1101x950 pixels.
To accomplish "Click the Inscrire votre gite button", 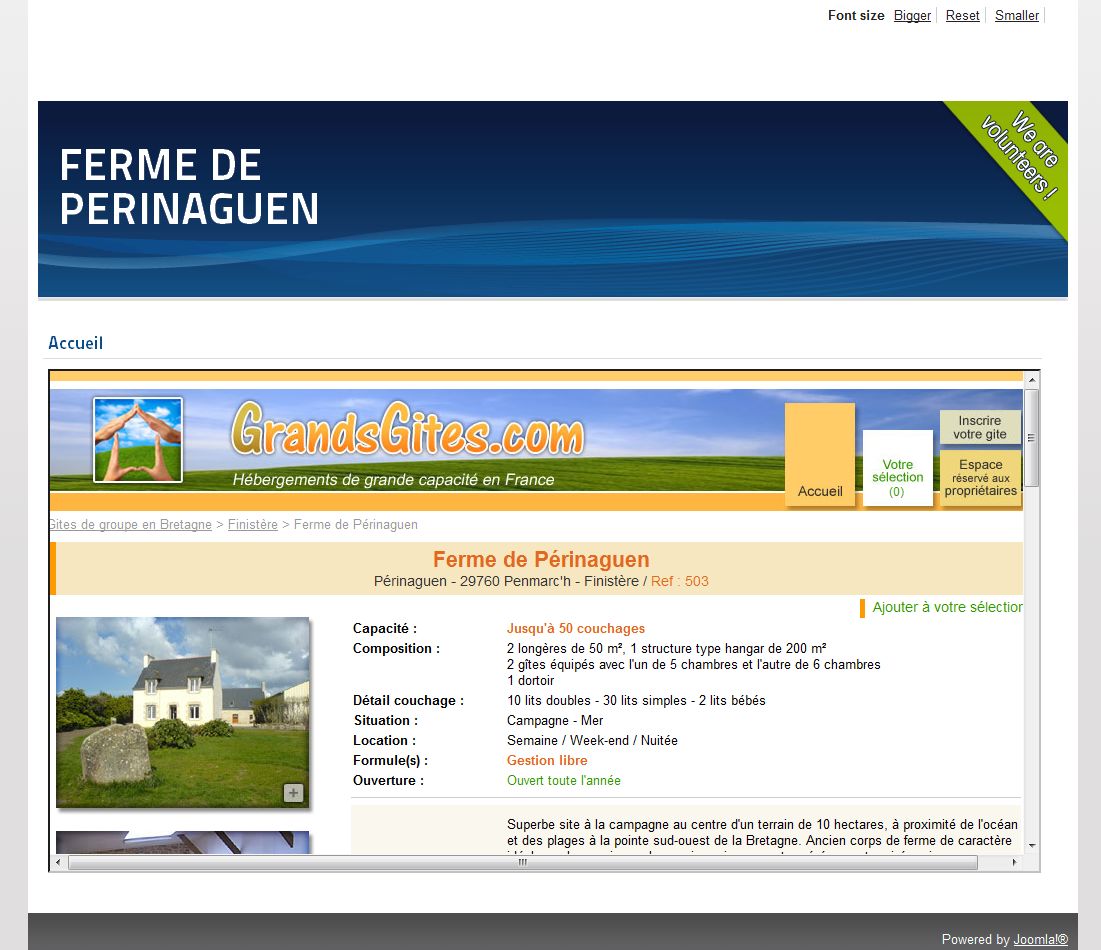I will pos(980,427).
